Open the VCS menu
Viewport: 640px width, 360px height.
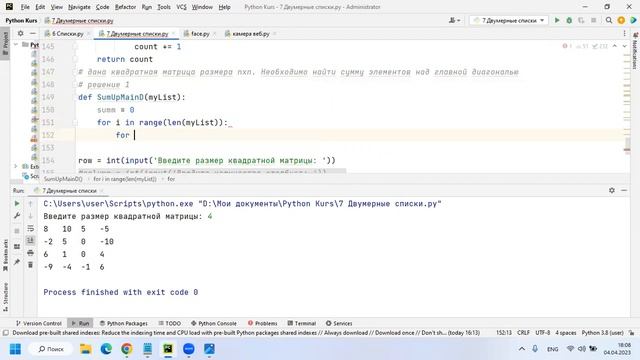coord(181,7)
